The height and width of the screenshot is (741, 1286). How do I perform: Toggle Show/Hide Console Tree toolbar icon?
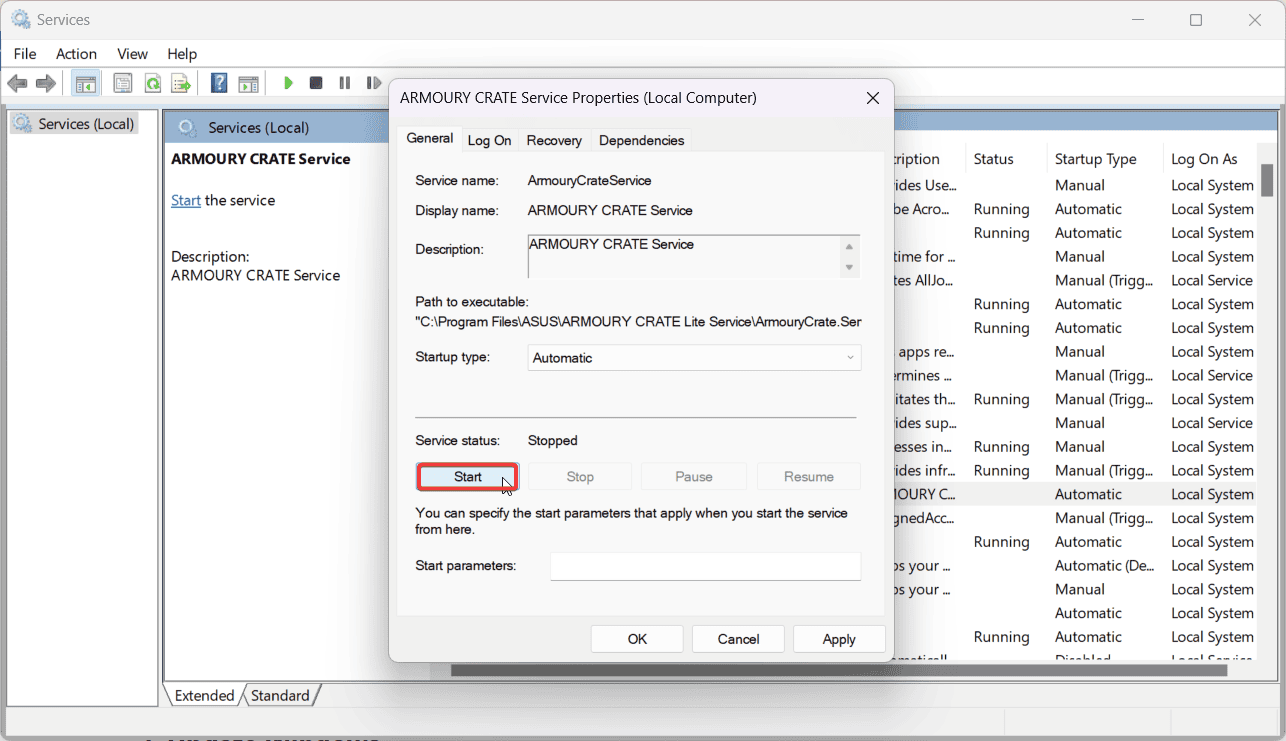coord(86,83)
